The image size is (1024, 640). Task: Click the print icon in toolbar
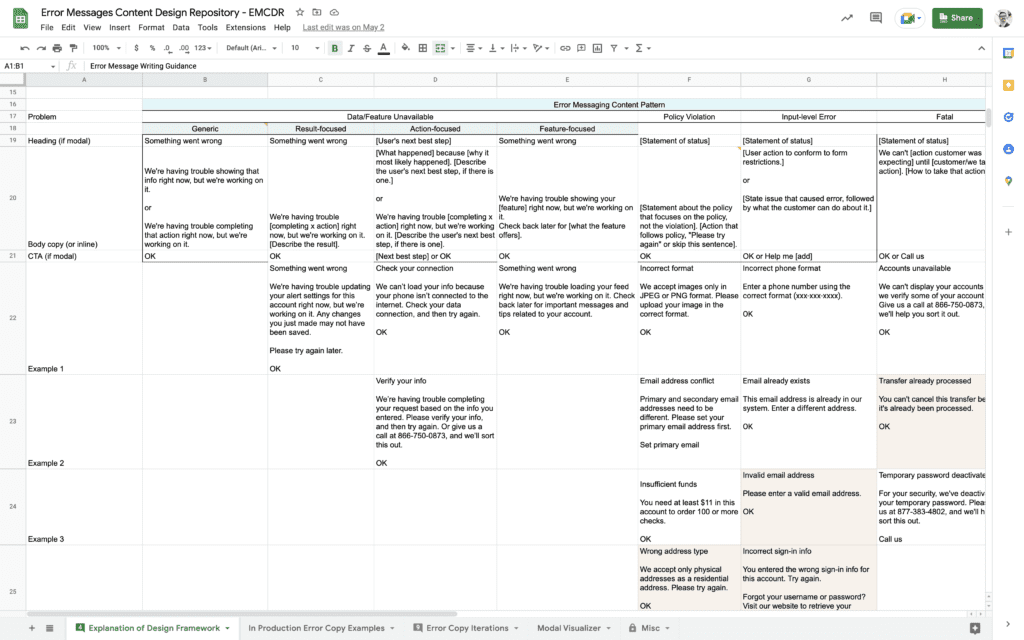(58, 47)
